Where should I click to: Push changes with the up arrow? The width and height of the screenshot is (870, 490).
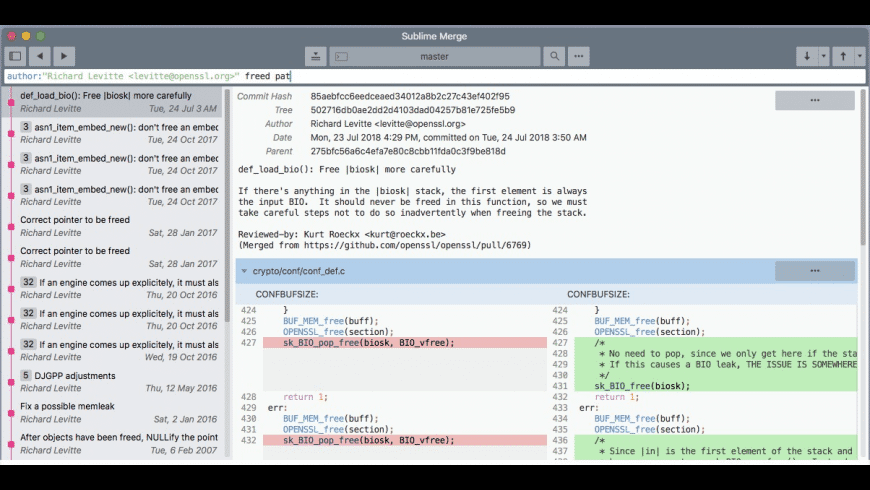[x=843, y=56]
